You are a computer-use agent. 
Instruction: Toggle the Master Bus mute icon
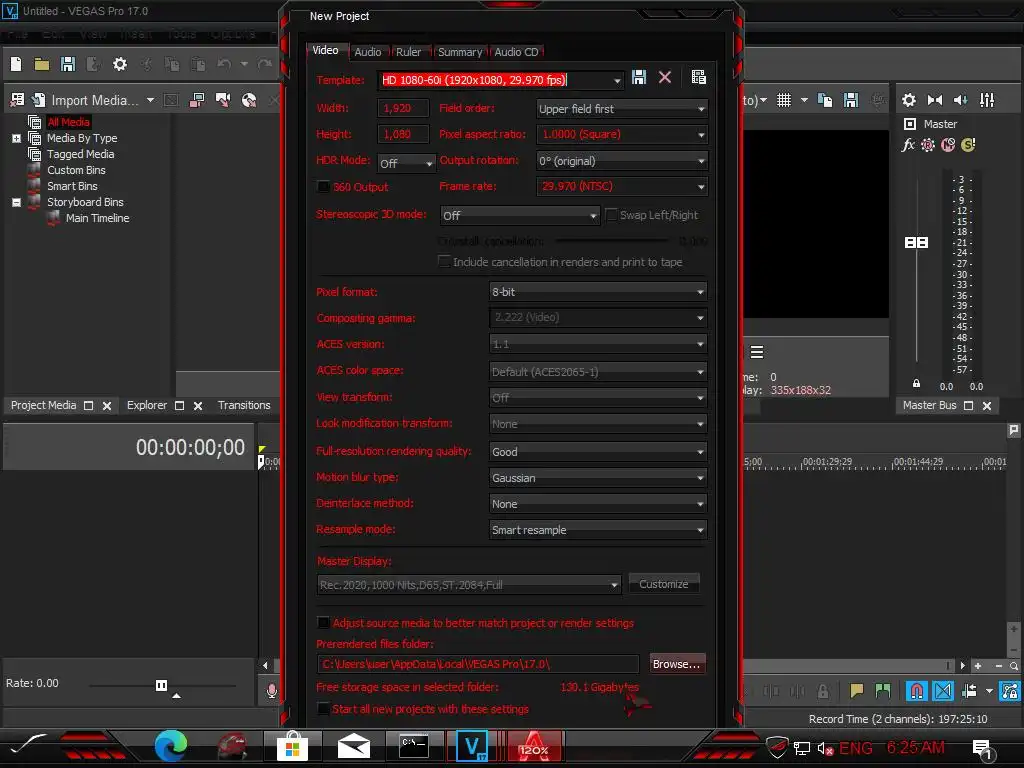[948, 145]
